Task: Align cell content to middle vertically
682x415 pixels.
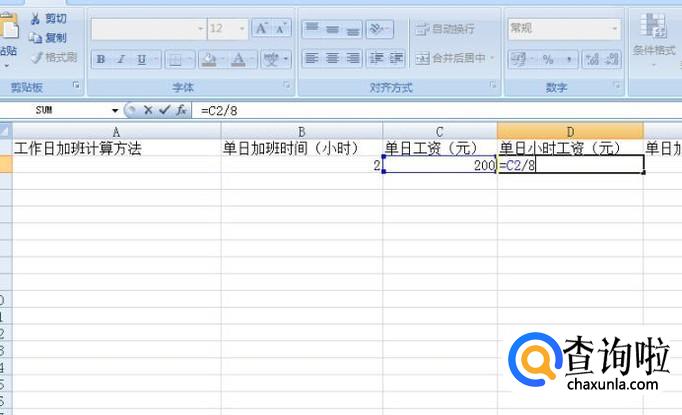Action: (x=332, y=29)
